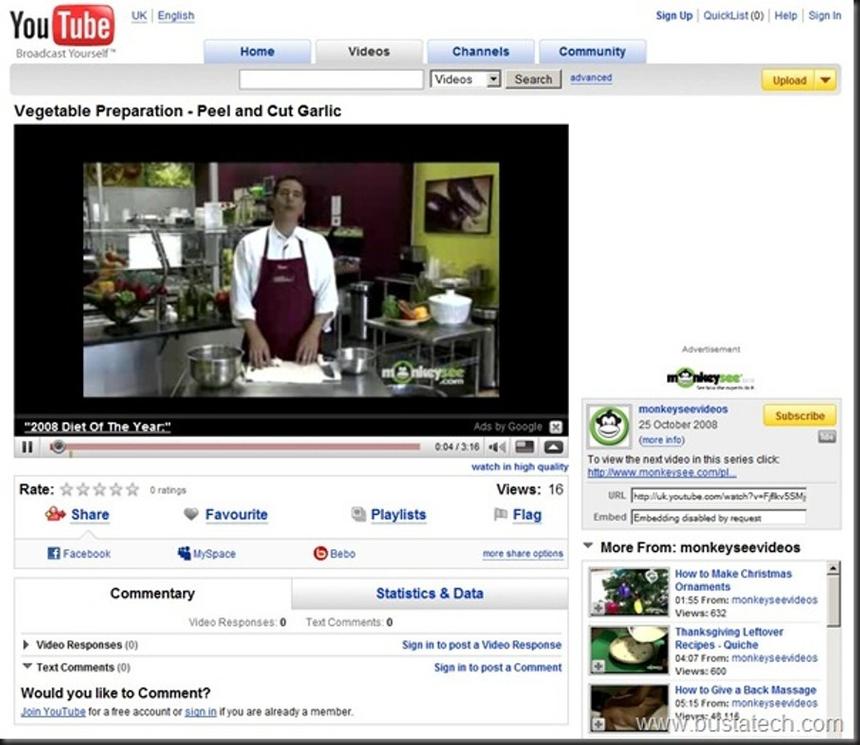
Task: Open the QuickList (0) link
Action: [x=733, y=15]
